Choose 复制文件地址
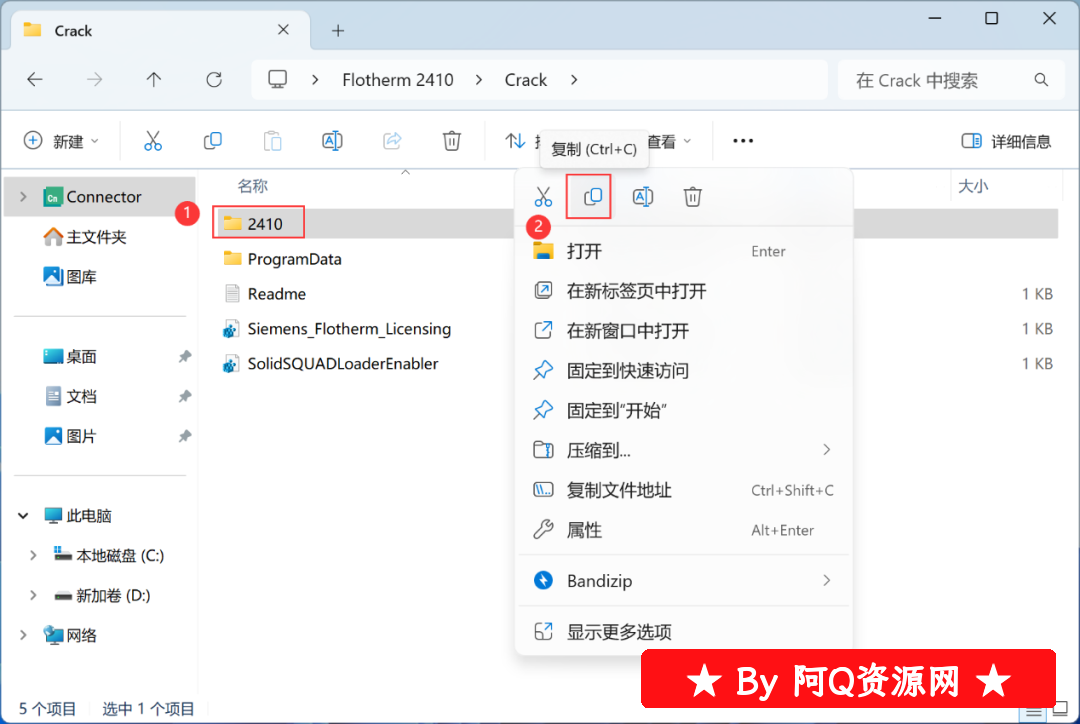 (685, 490)
